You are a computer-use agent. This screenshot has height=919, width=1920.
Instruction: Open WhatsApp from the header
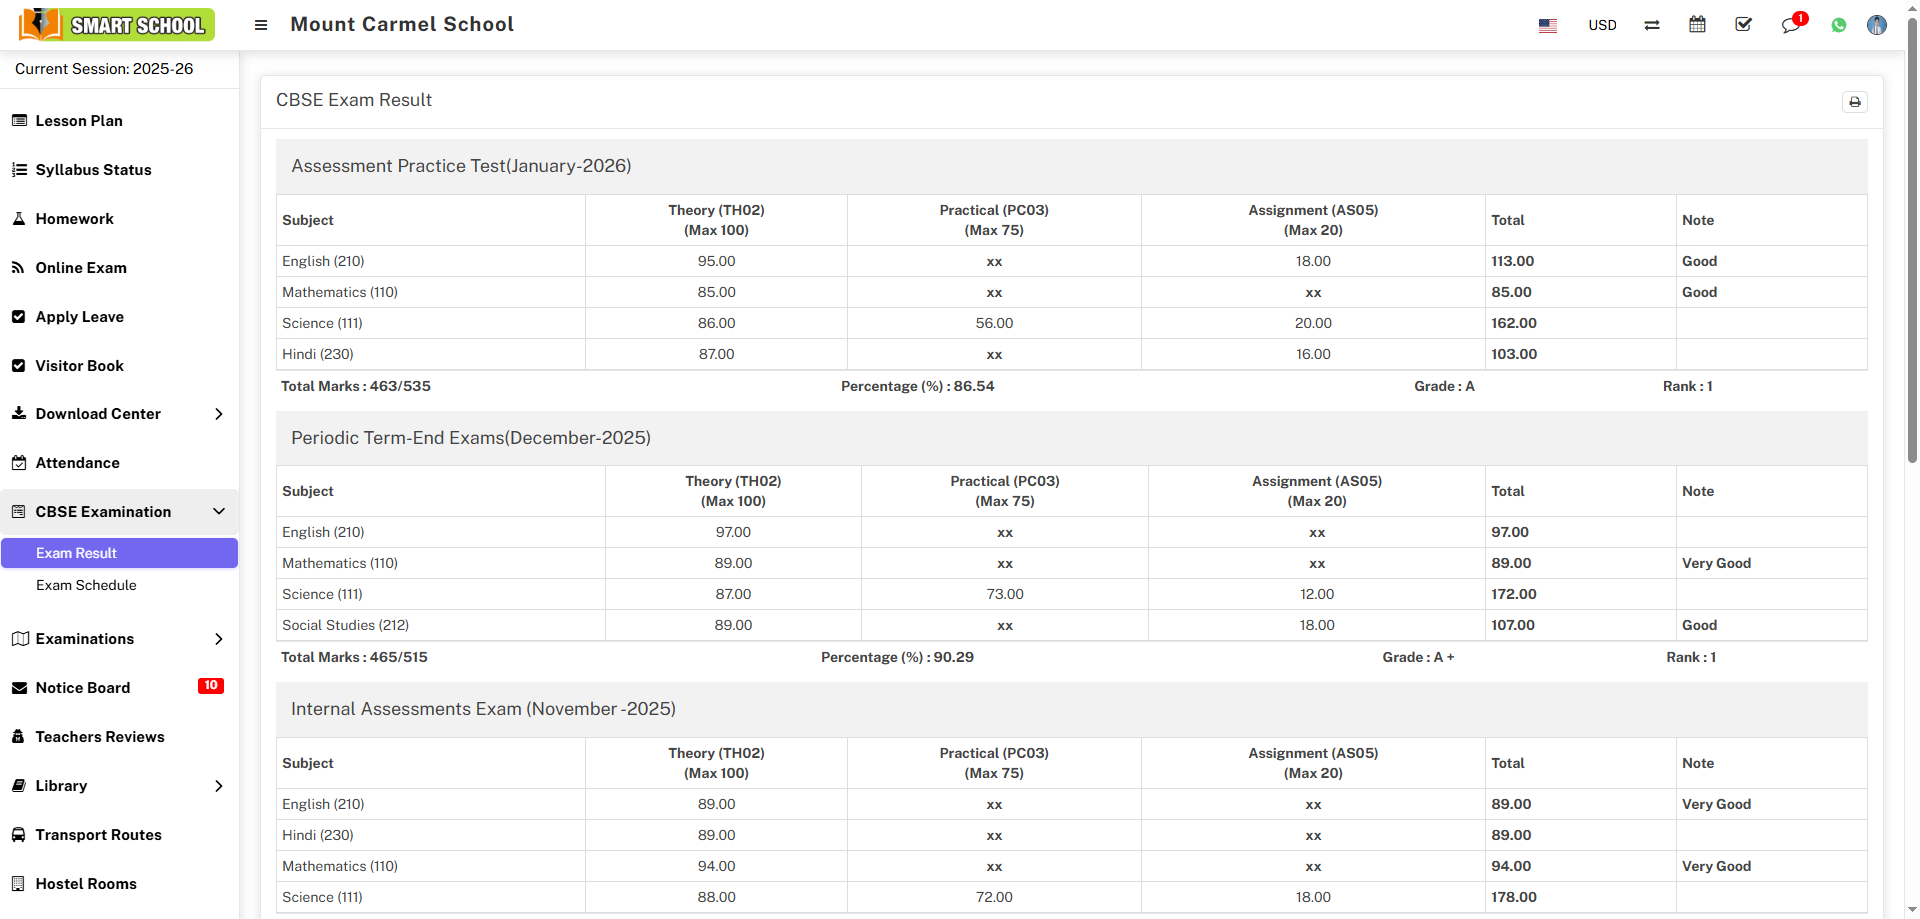click(1839, 25)
